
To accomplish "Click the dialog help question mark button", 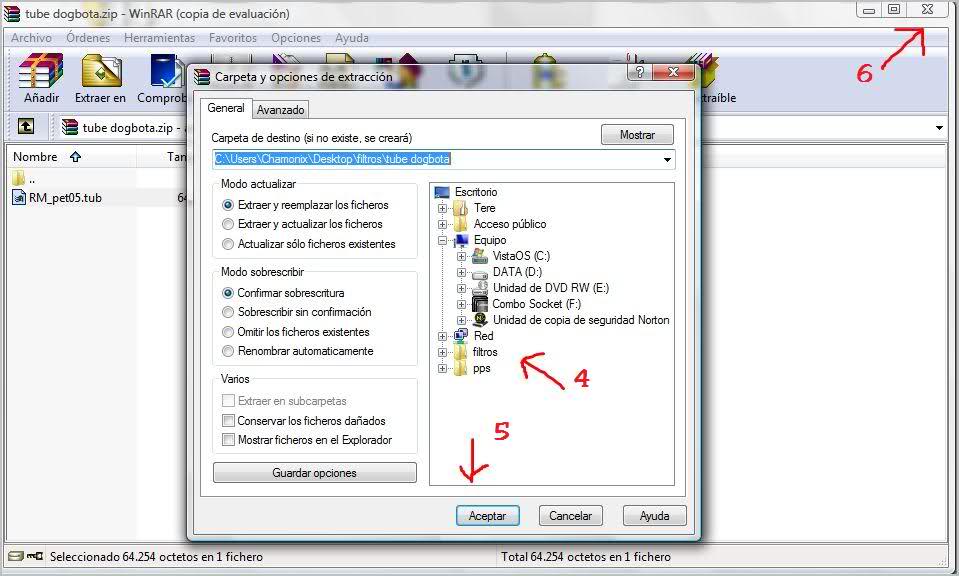I will pos(639,72).
